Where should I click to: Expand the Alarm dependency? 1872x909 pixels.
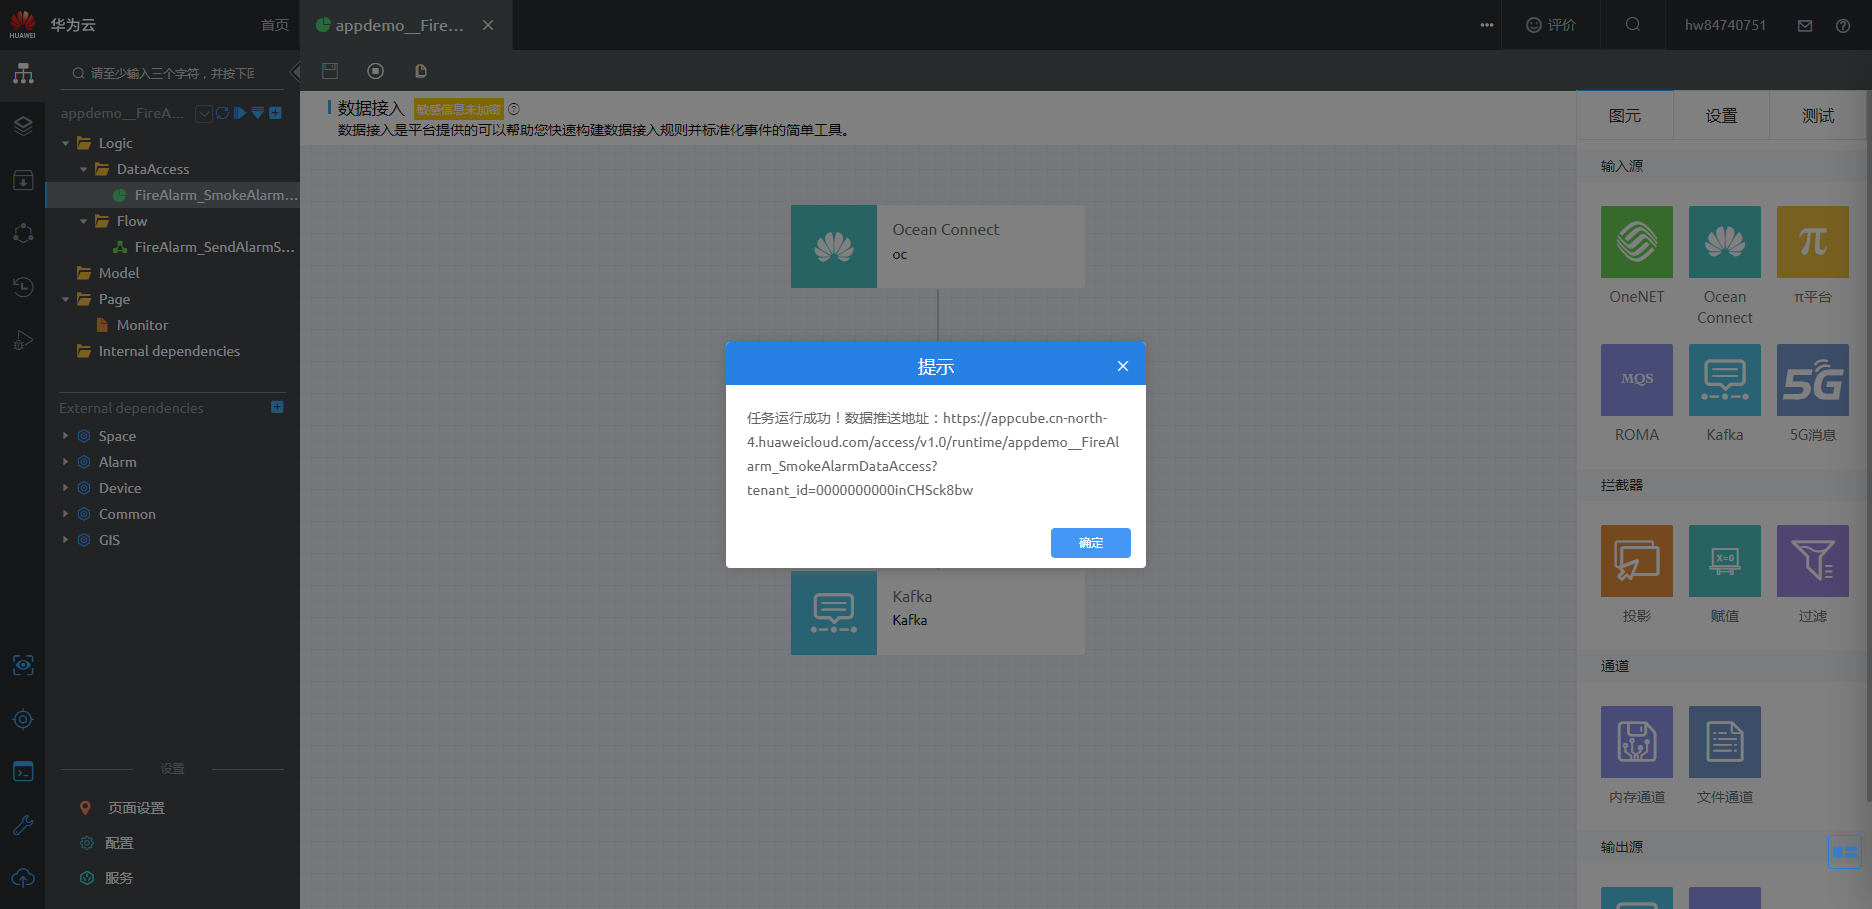(66, 462)
